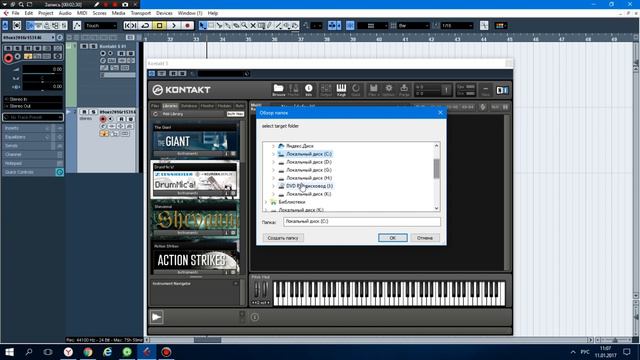
Task: Toggle Cubase cycle loop button
Action: click(145, 26)
